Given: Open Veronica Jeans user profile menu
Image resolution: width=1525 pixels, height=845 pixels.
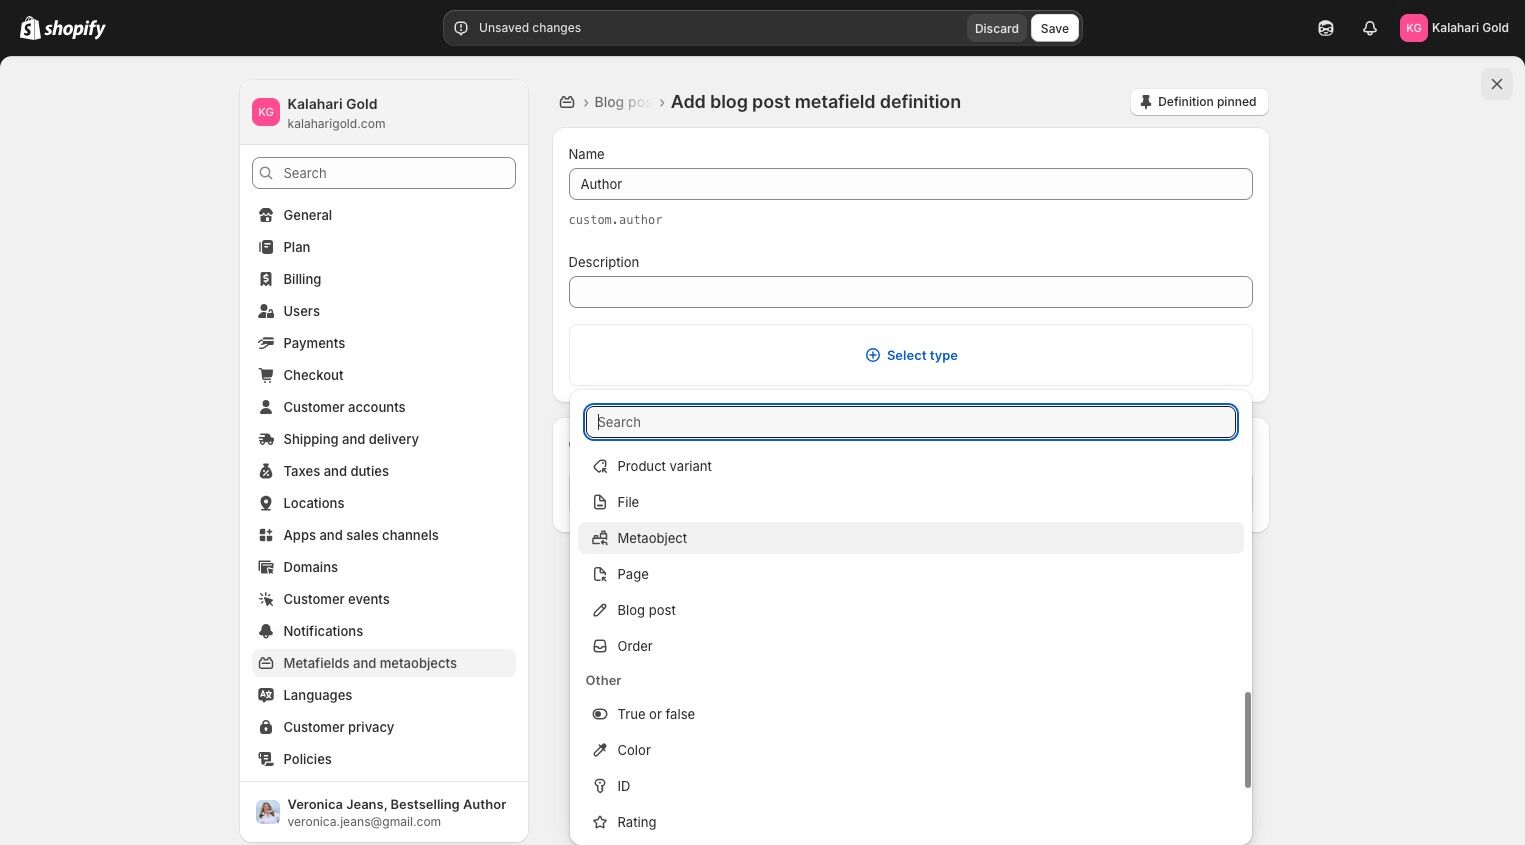Looking at the screenshot, I should tap(384, 812).
